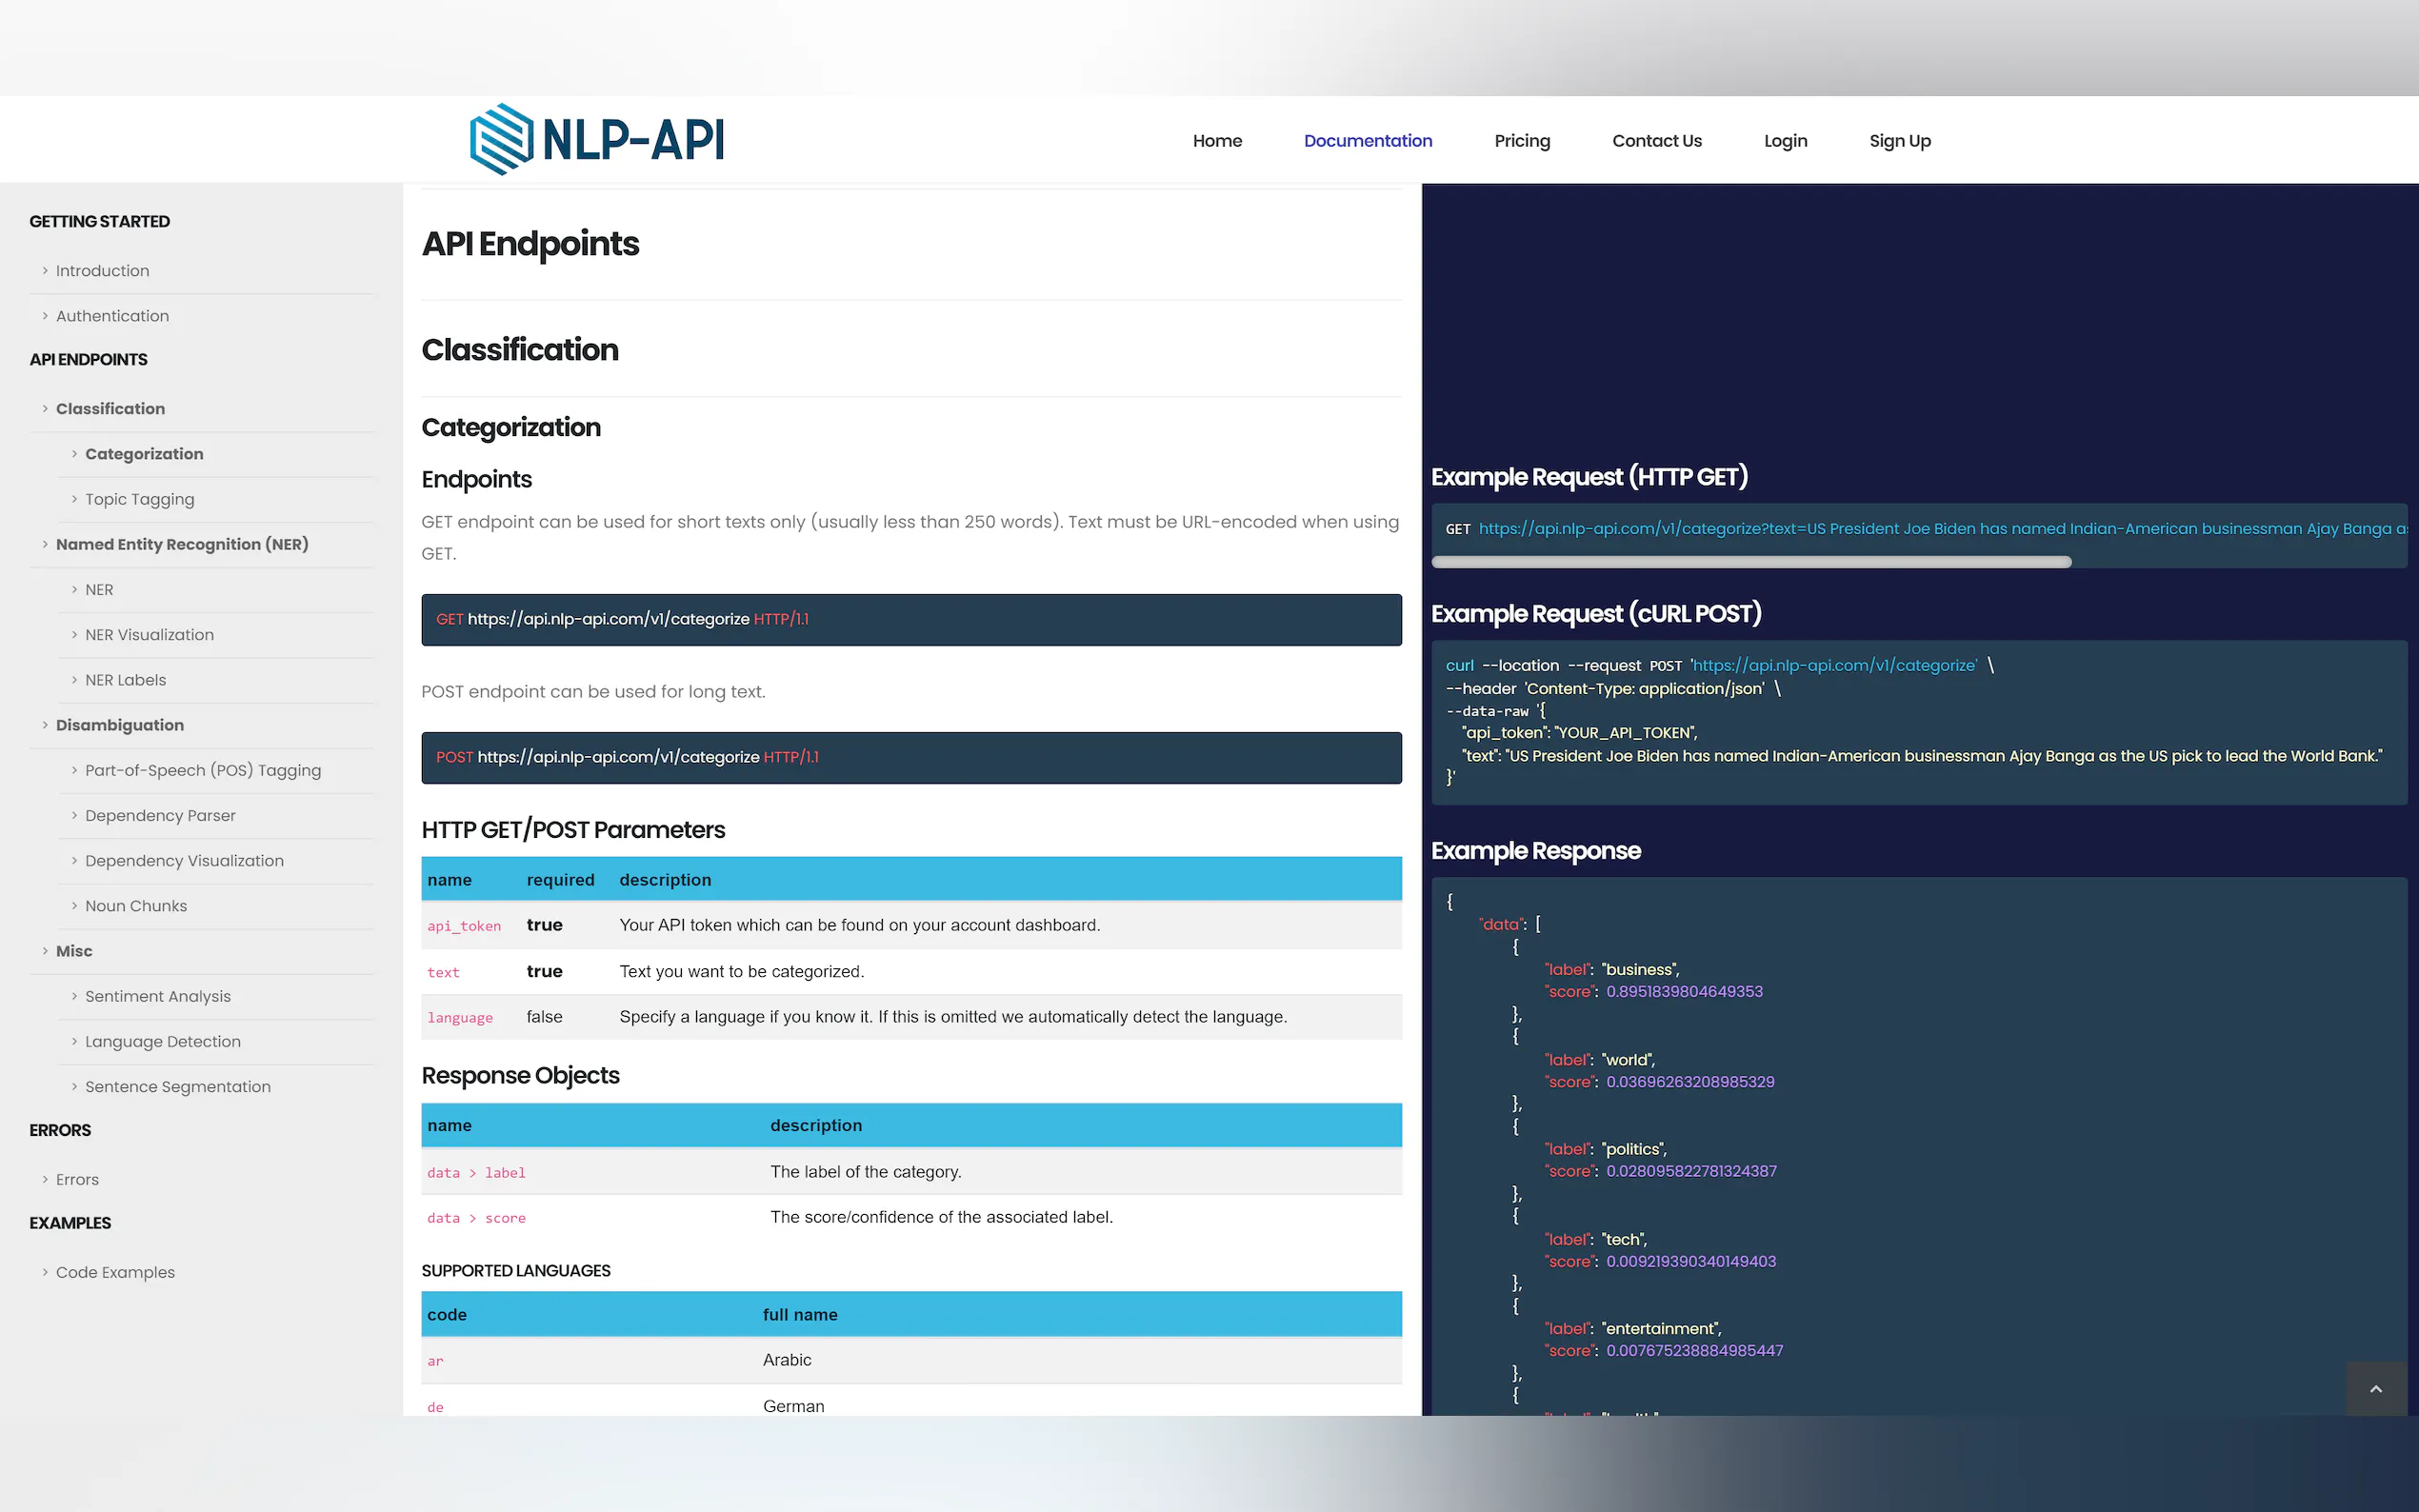This screenshot has height=1512, width=2419.
Task: Open the Errors documentation page
Action: (76, 1179)
